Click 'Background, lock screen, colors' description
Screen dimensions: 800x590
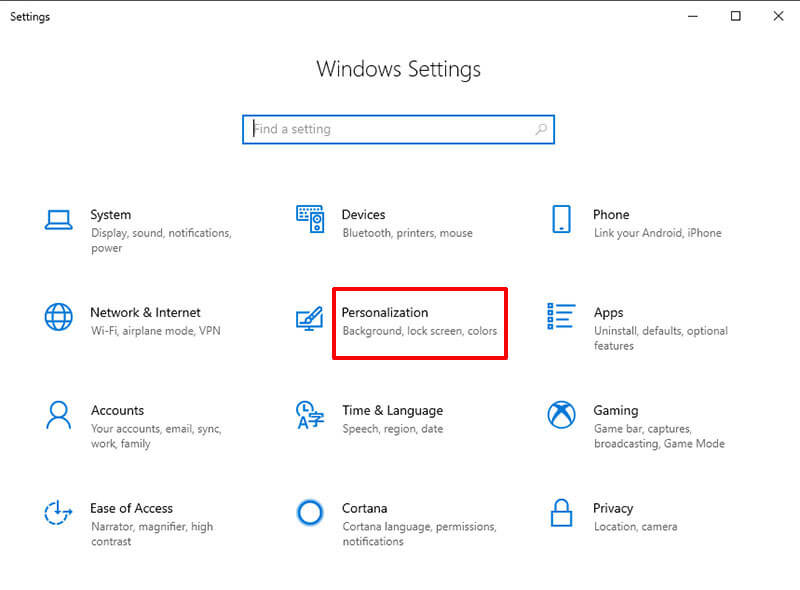click(419, 331)
